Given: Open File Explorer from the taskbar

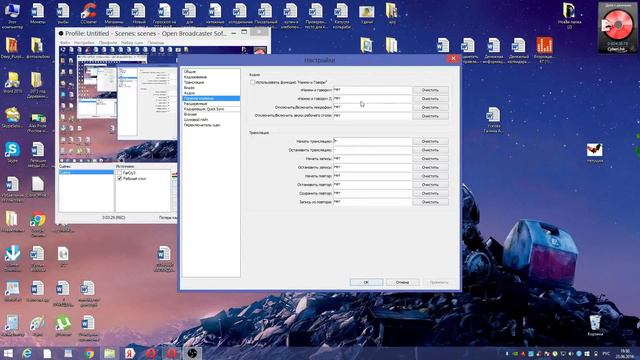Looking at the screenshot, I should [x=109, y=353].
